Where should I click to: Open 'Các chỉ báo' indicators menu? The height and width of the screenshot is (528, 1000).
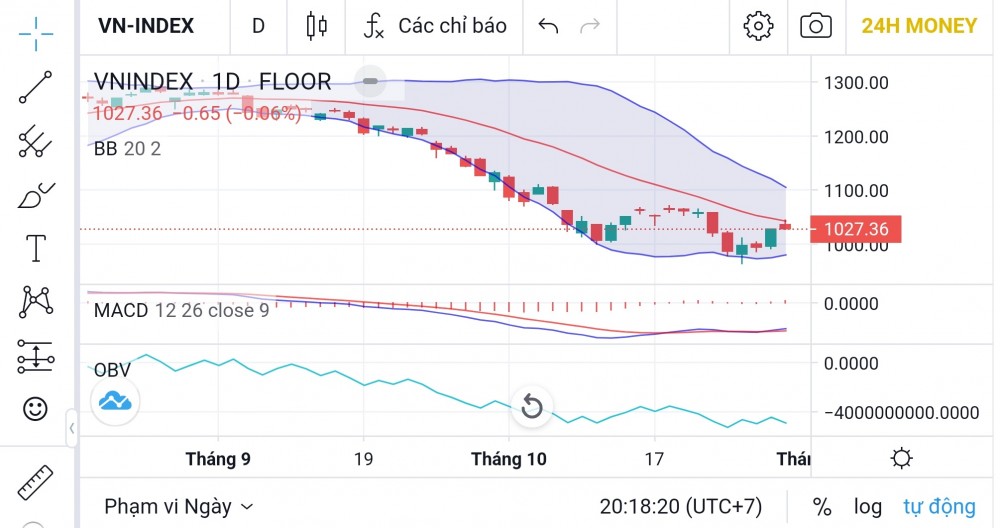[435, 26]
